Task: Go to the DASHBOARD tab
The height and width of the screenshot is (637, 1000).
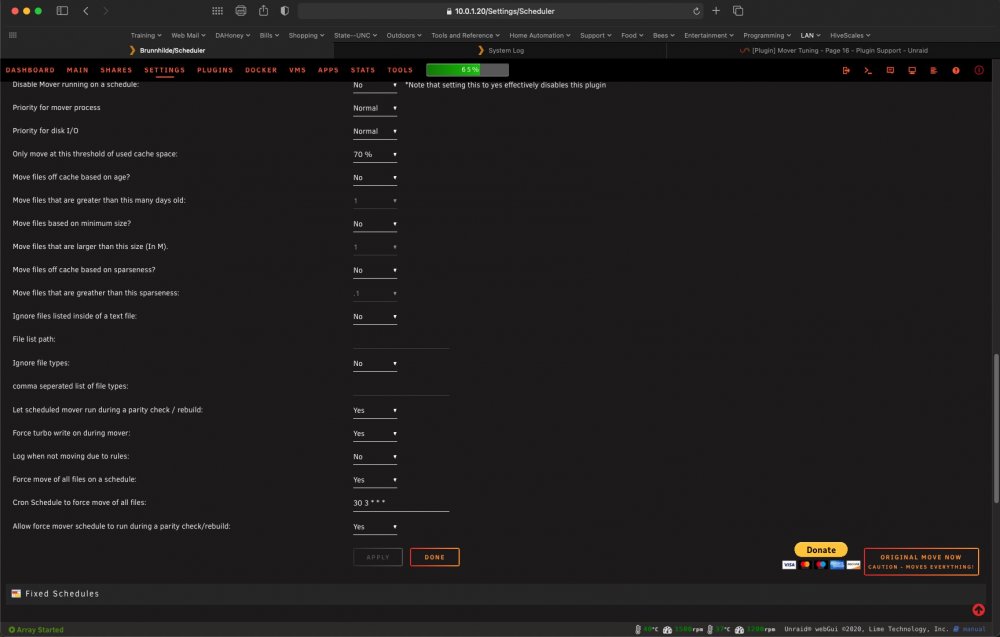Action: (30, 70)
